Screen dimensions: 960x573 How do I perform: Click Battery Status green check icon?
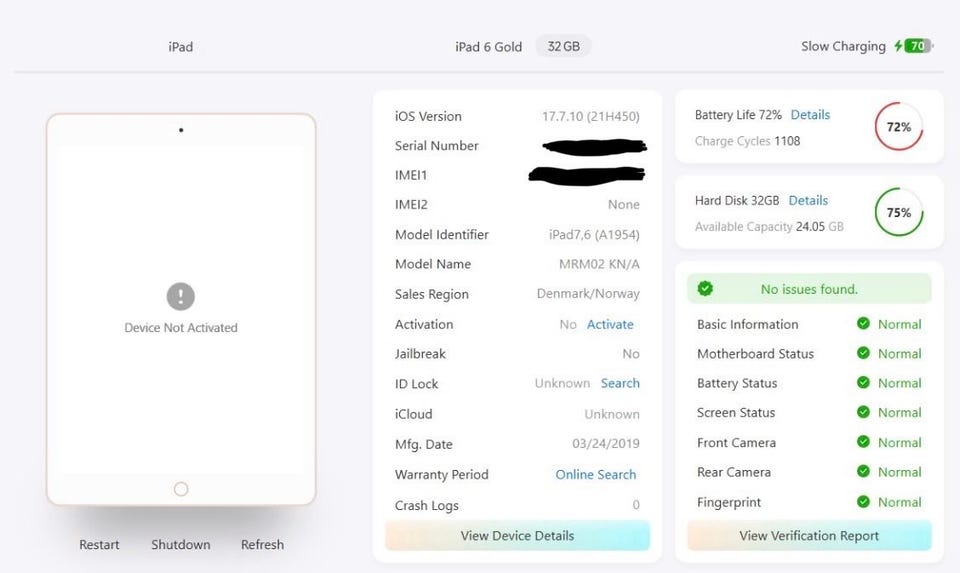[863, 382]
